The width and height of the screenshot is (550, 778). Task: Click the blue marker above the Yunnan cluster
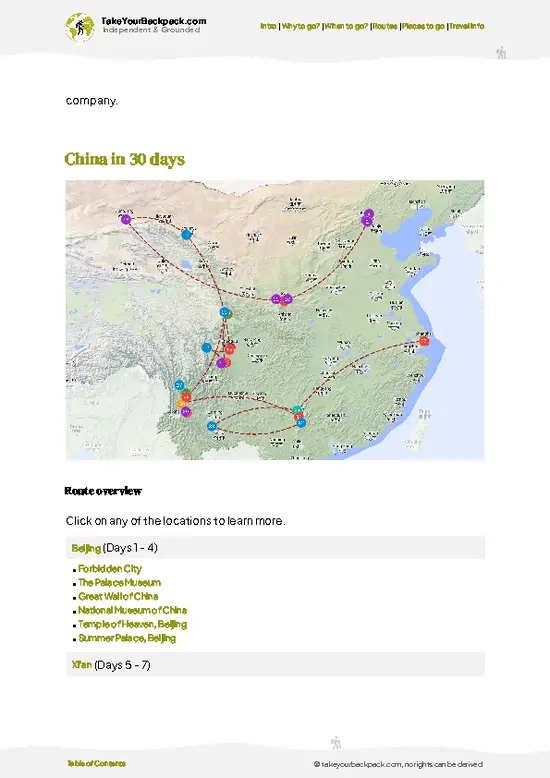[x=180, y=385]
